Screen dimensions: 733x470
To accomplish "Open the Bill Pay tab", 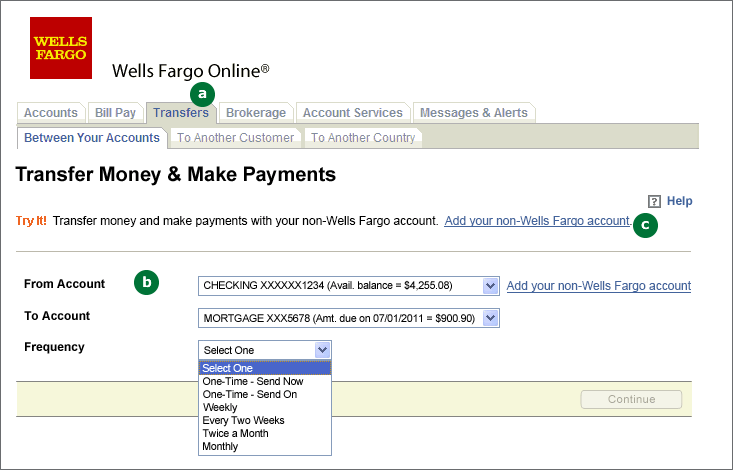I will tap(115, 113).
